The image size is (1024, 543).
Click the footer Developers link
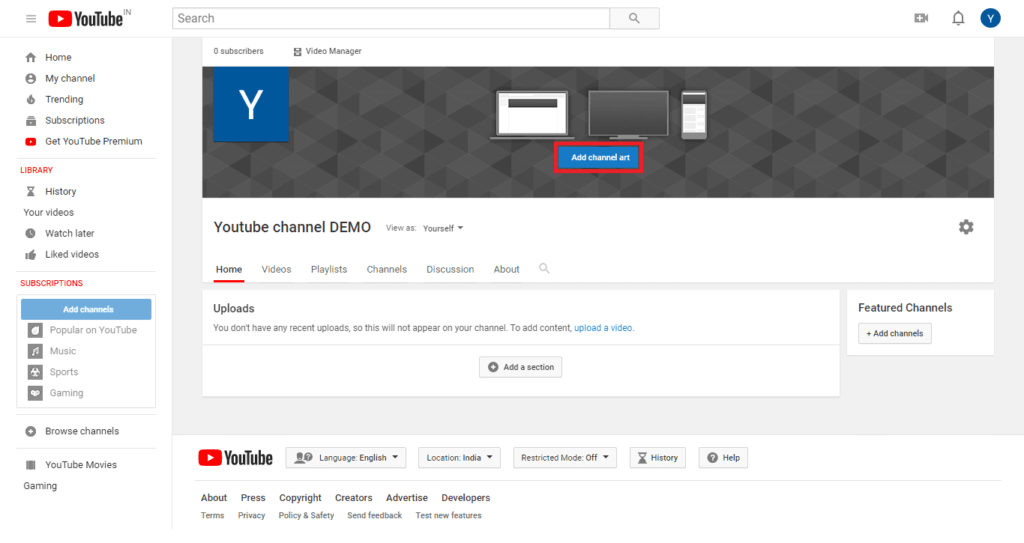click(x=466, y=498)
